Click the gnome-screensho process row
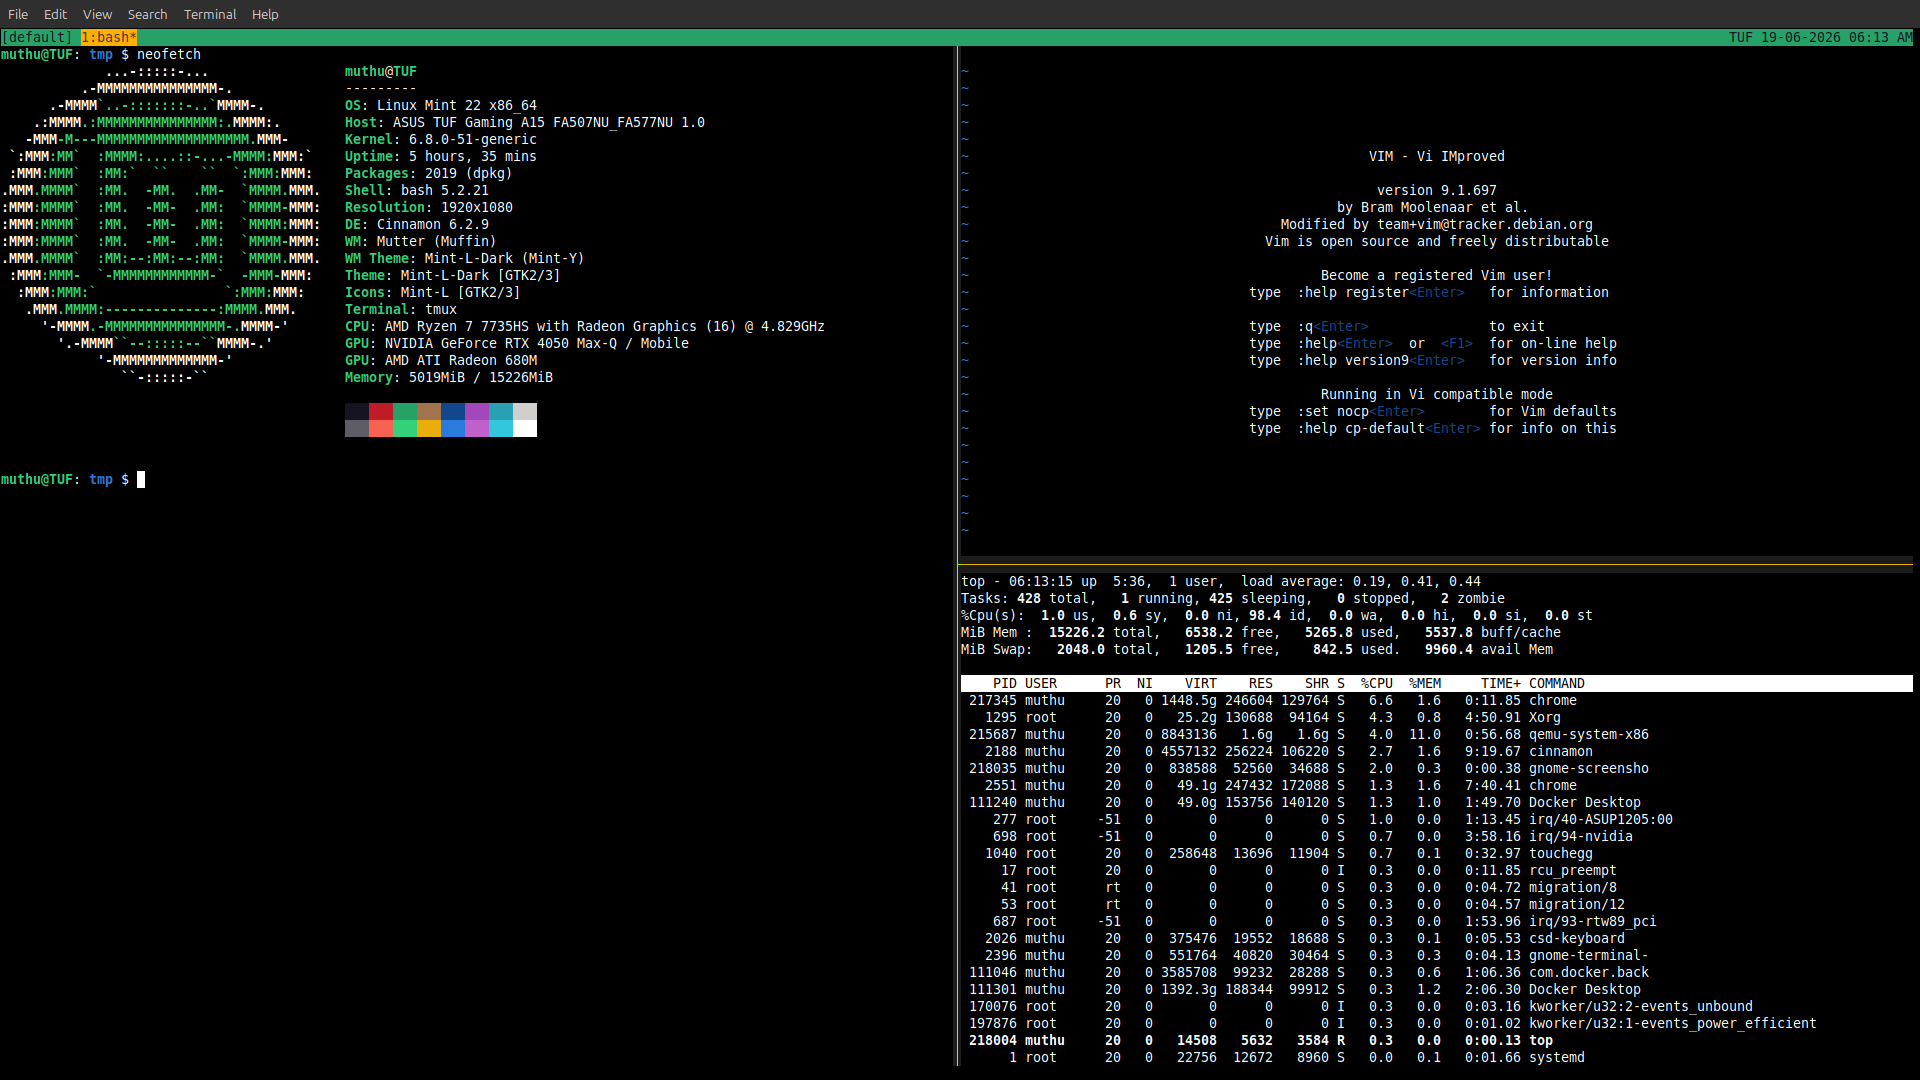Screen dimensions: 1920x1080 coord(1436,768)
